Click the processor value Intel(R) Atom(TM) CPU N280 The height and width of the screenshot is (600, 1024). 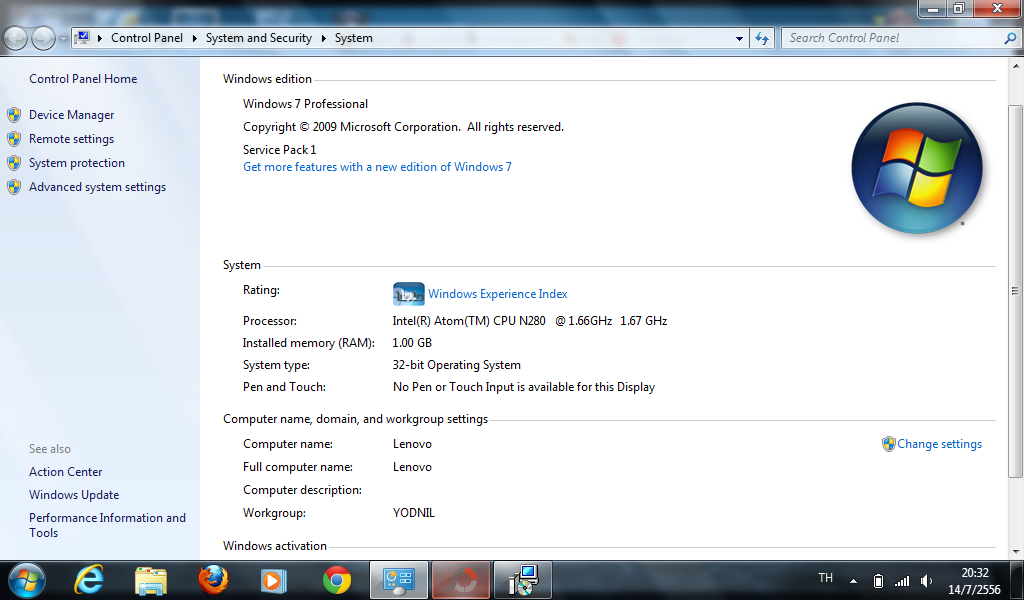click(530, 321)
